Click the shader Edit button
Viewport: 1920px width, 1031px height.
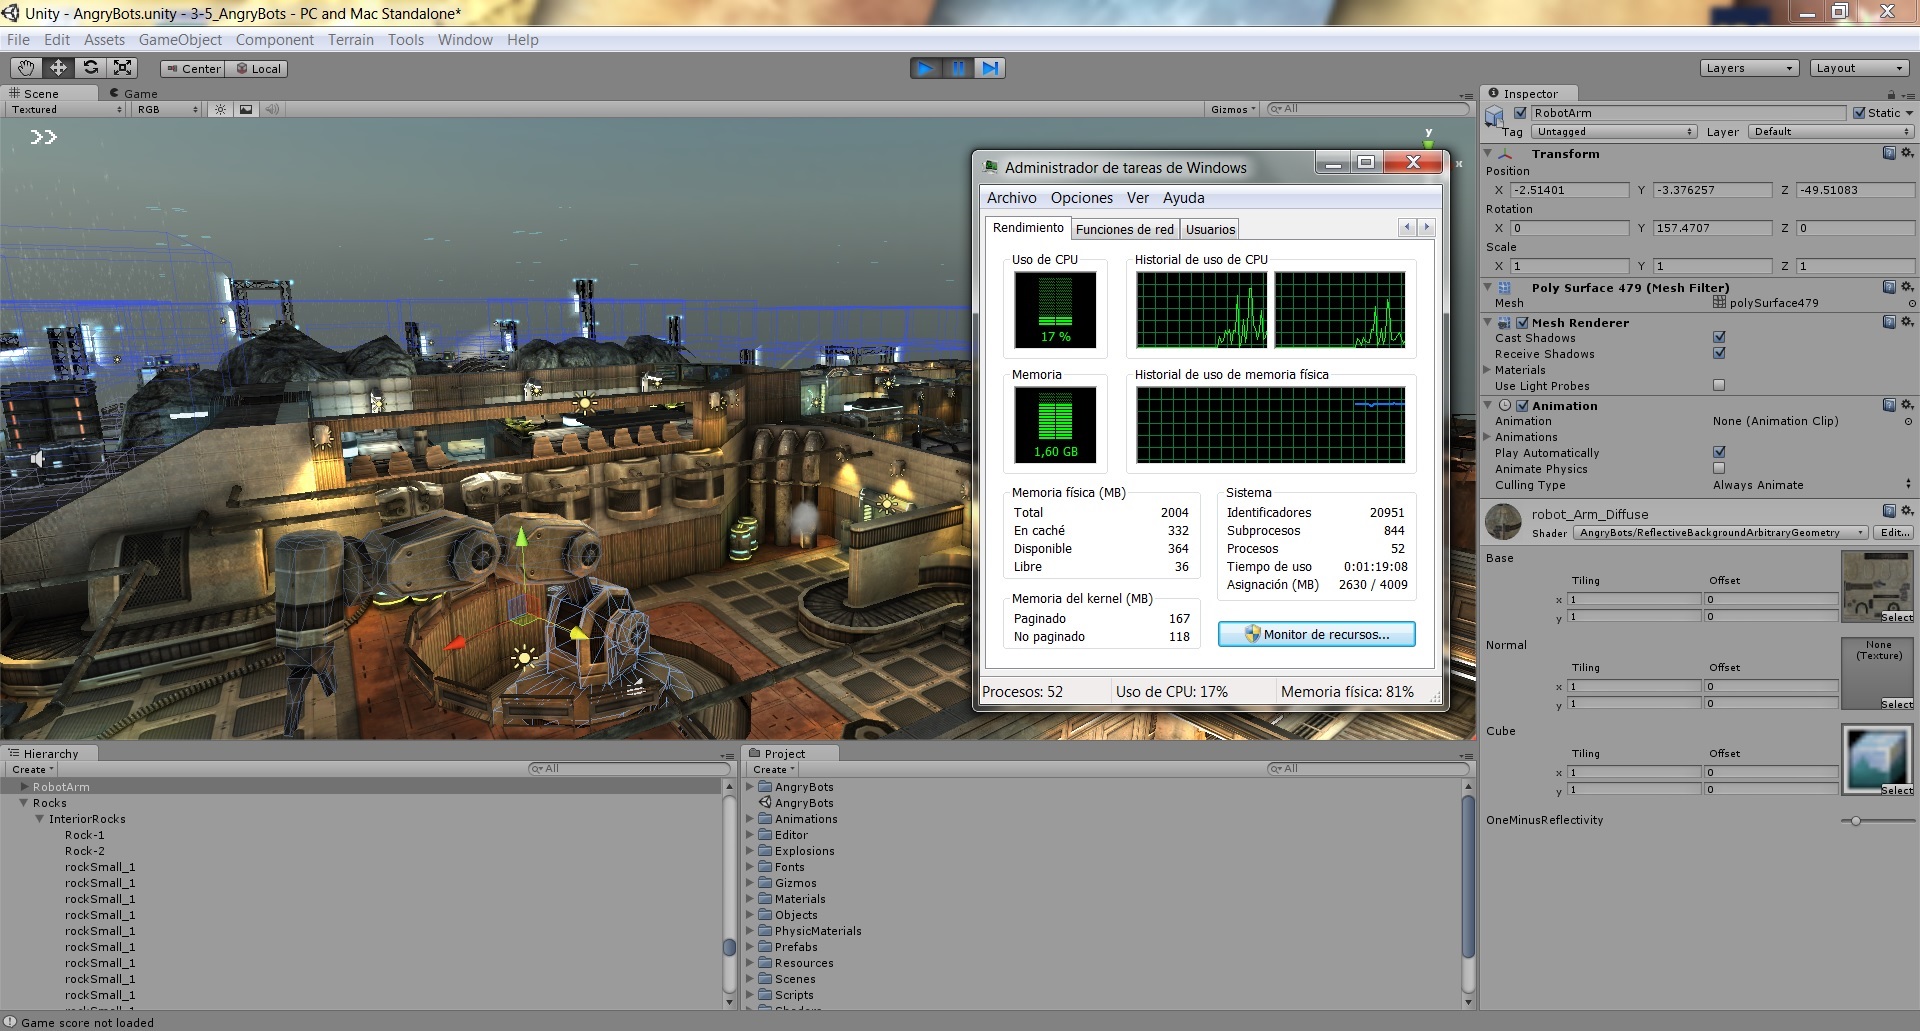point(1894,533)
